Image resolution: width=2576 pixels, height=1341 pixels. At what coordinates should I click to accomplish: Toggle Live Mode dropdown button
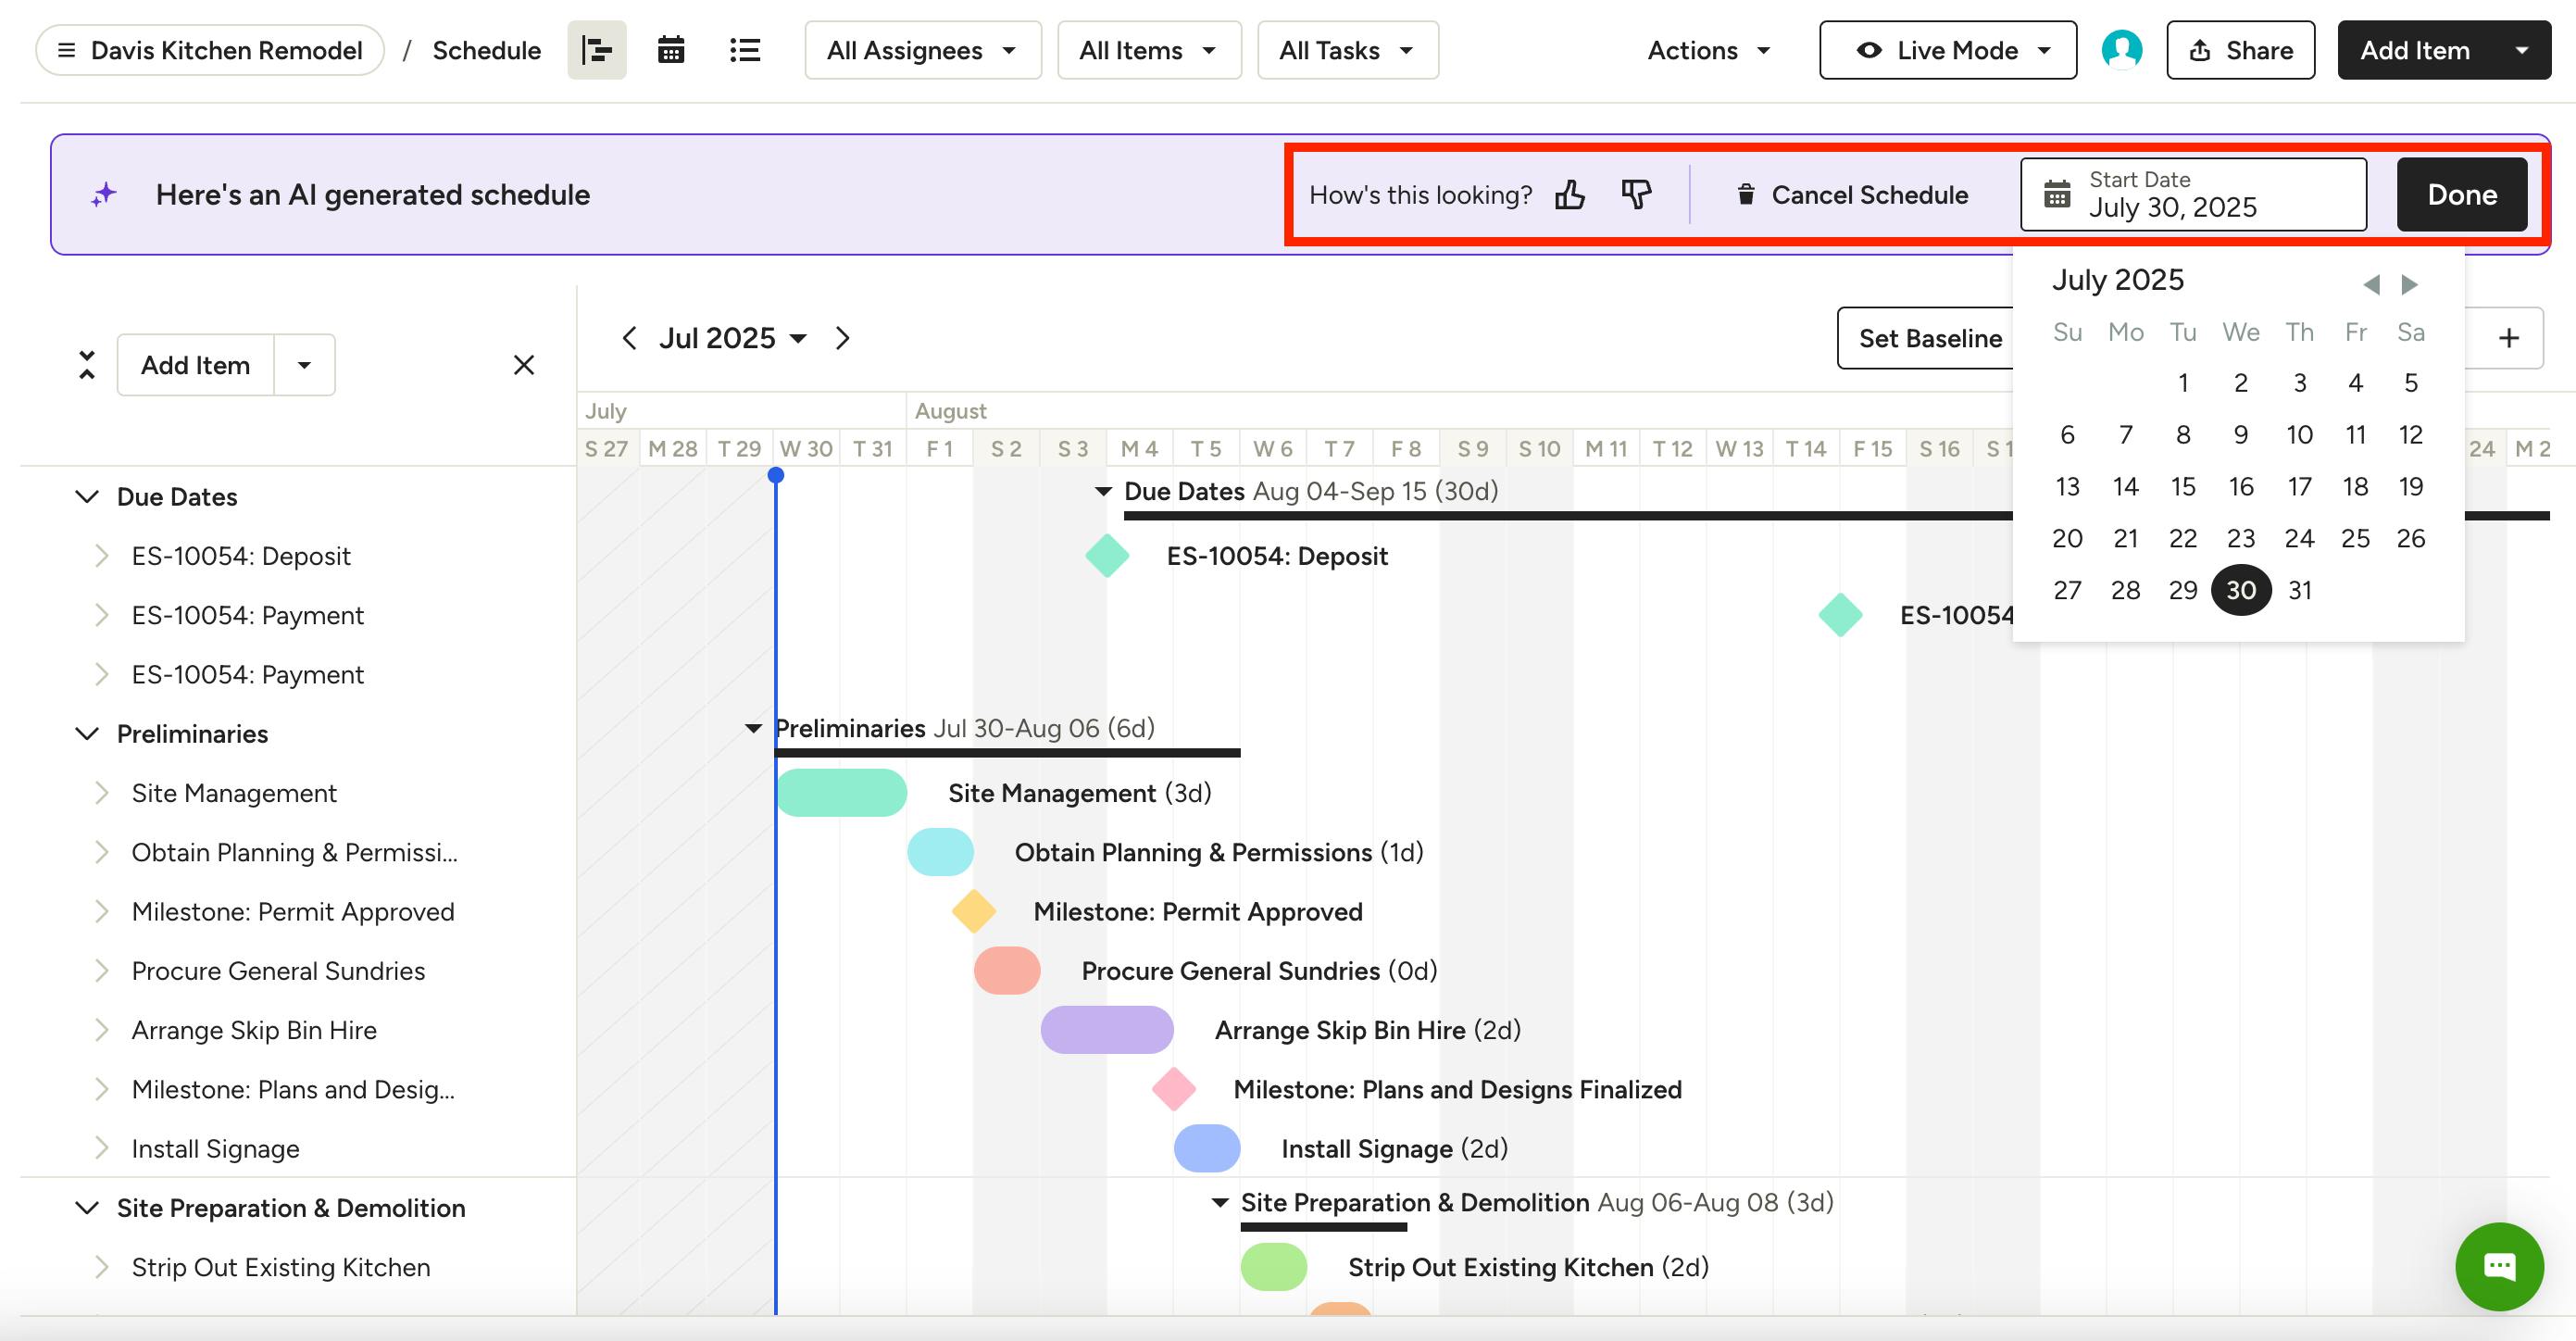click(x=1947, y=50)
